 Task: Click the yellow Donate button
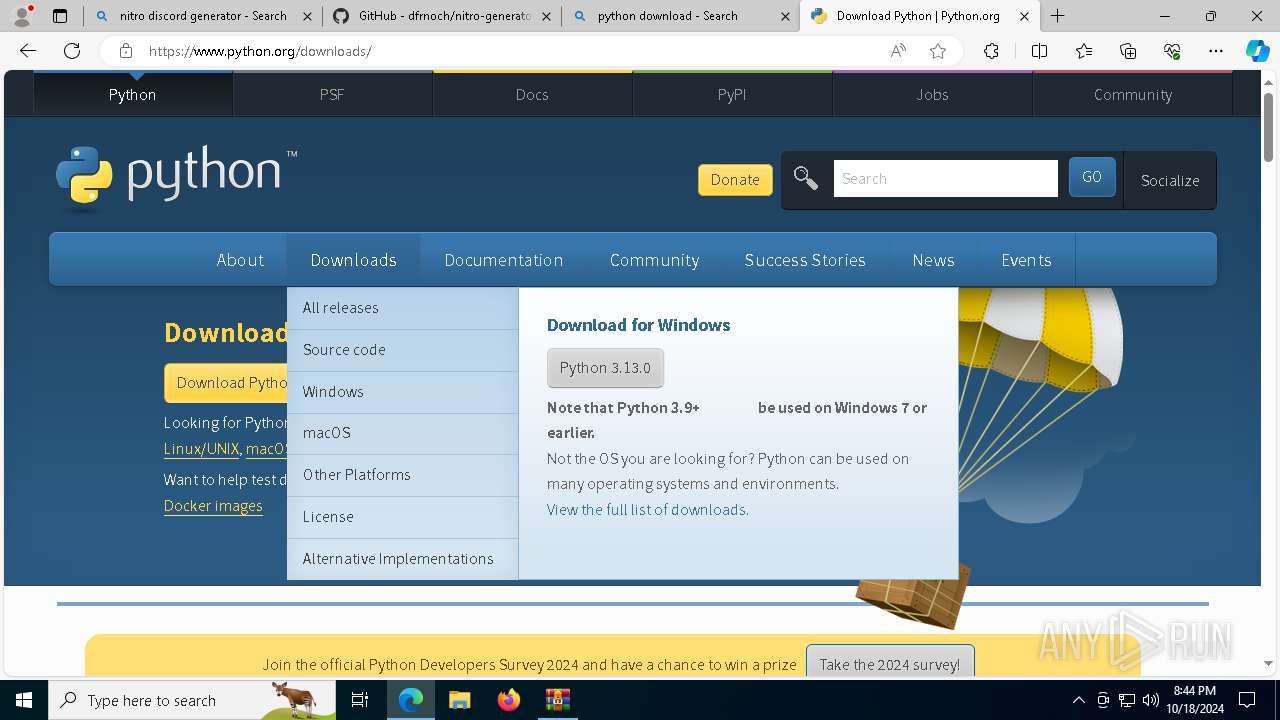click(x=735, y=180)
